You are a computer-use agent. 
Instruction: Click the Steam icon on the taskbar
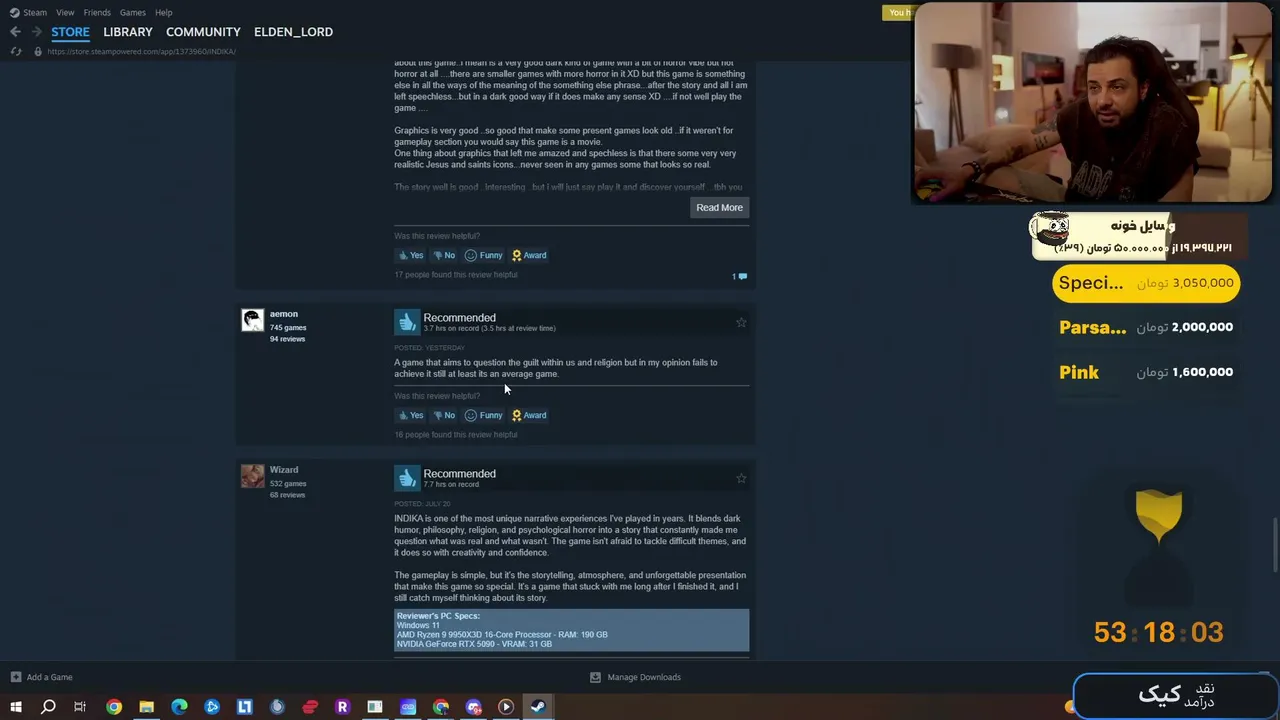tap(538, 707)
